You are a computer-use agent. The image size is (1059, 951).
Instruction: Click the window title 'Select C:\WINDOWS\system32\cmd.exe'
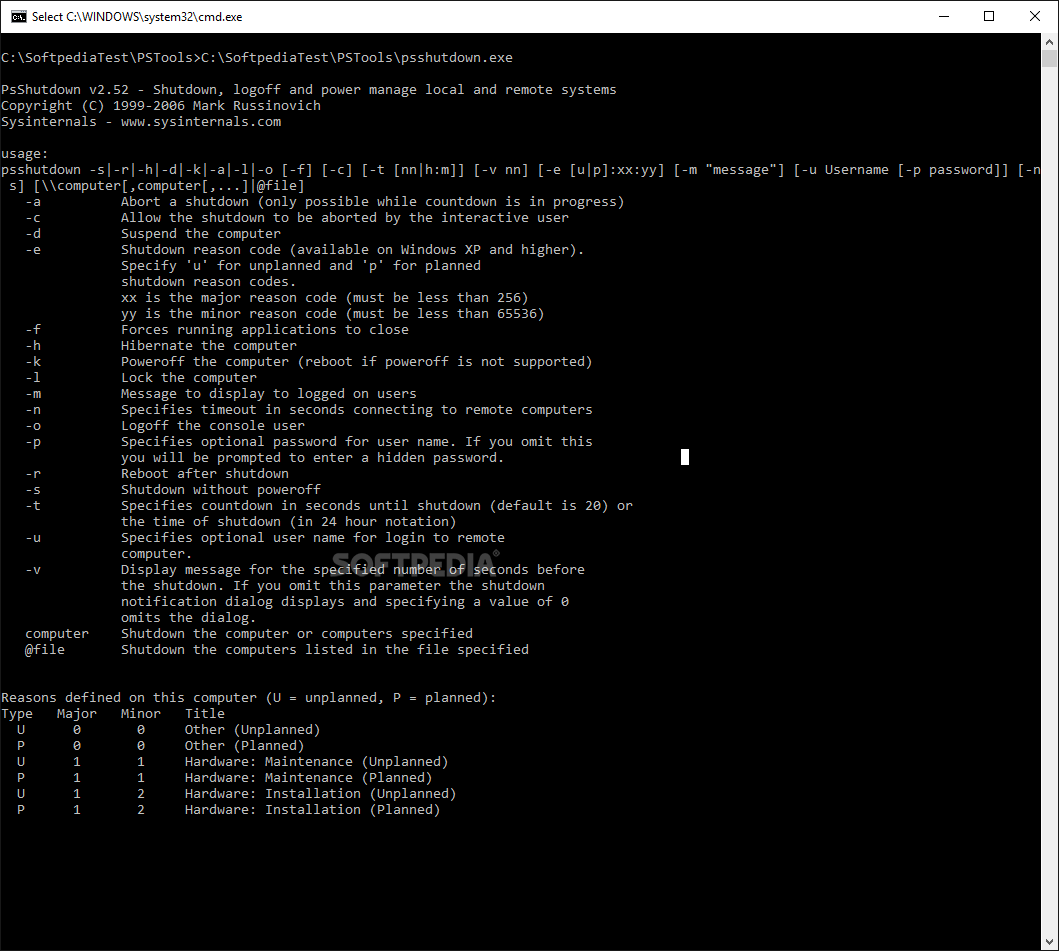click(137, 17)
